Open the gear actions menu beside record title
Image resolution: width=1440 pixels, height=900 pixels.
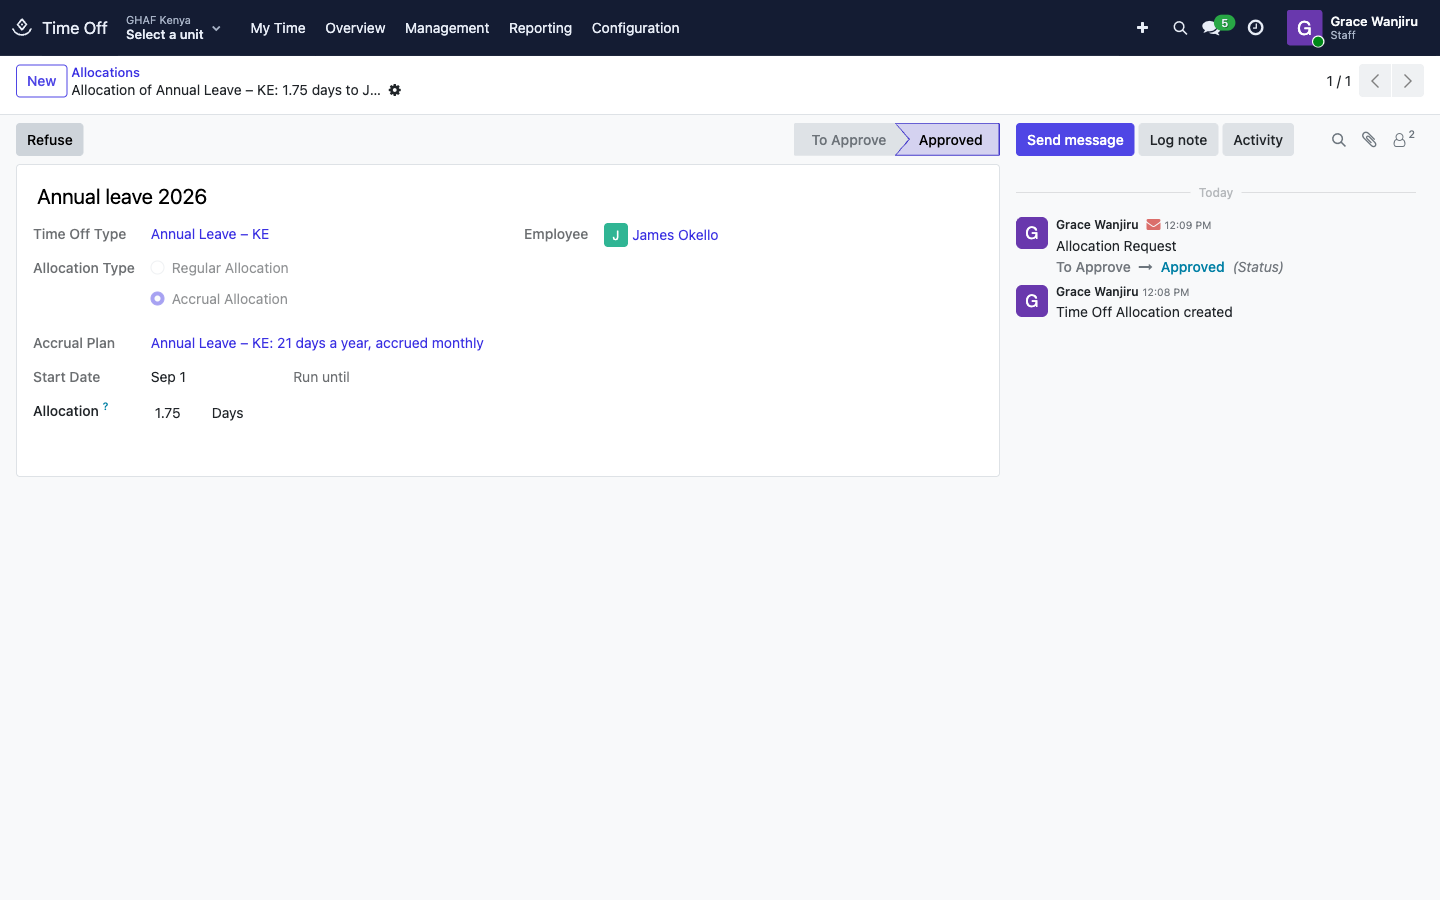(x=395, y=90)
